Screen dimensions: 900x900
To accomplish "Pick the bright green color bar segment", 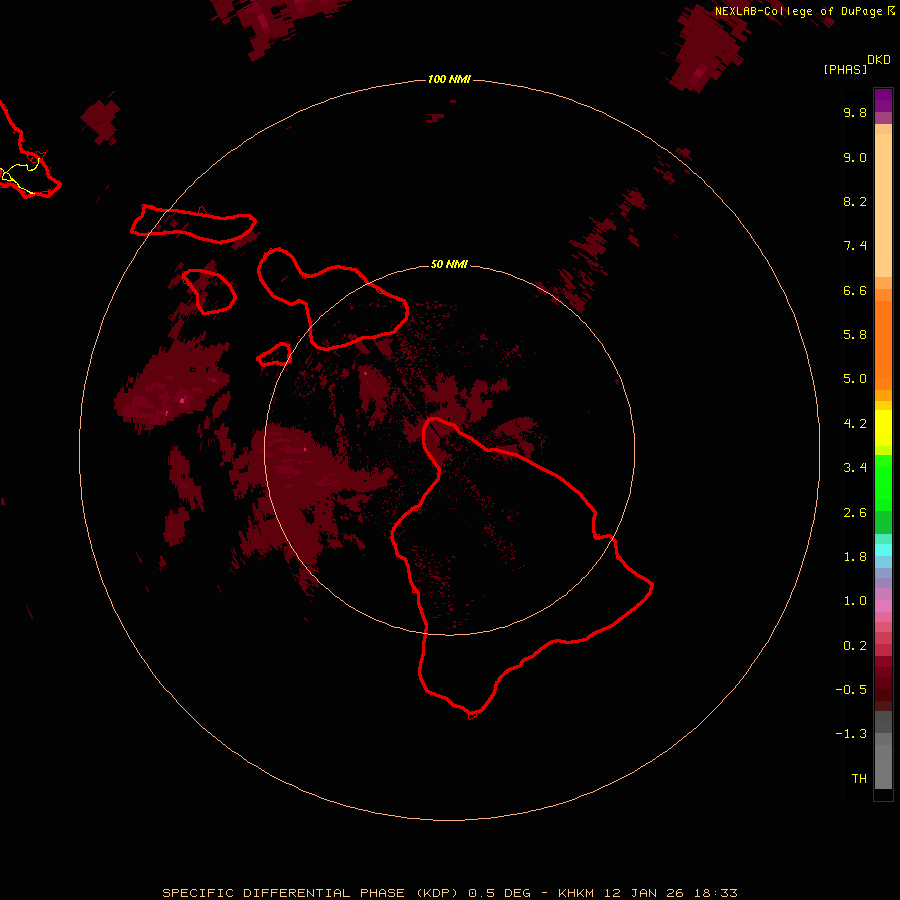I will point(883,483).
